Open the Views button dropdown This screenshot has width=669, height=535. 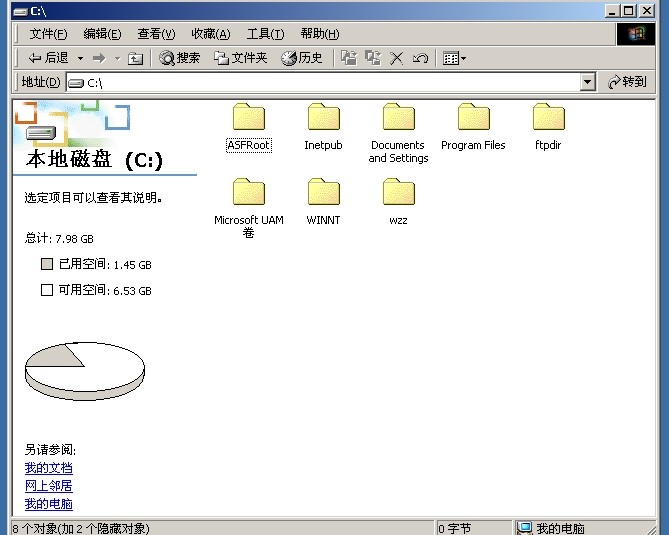point(454,58)
